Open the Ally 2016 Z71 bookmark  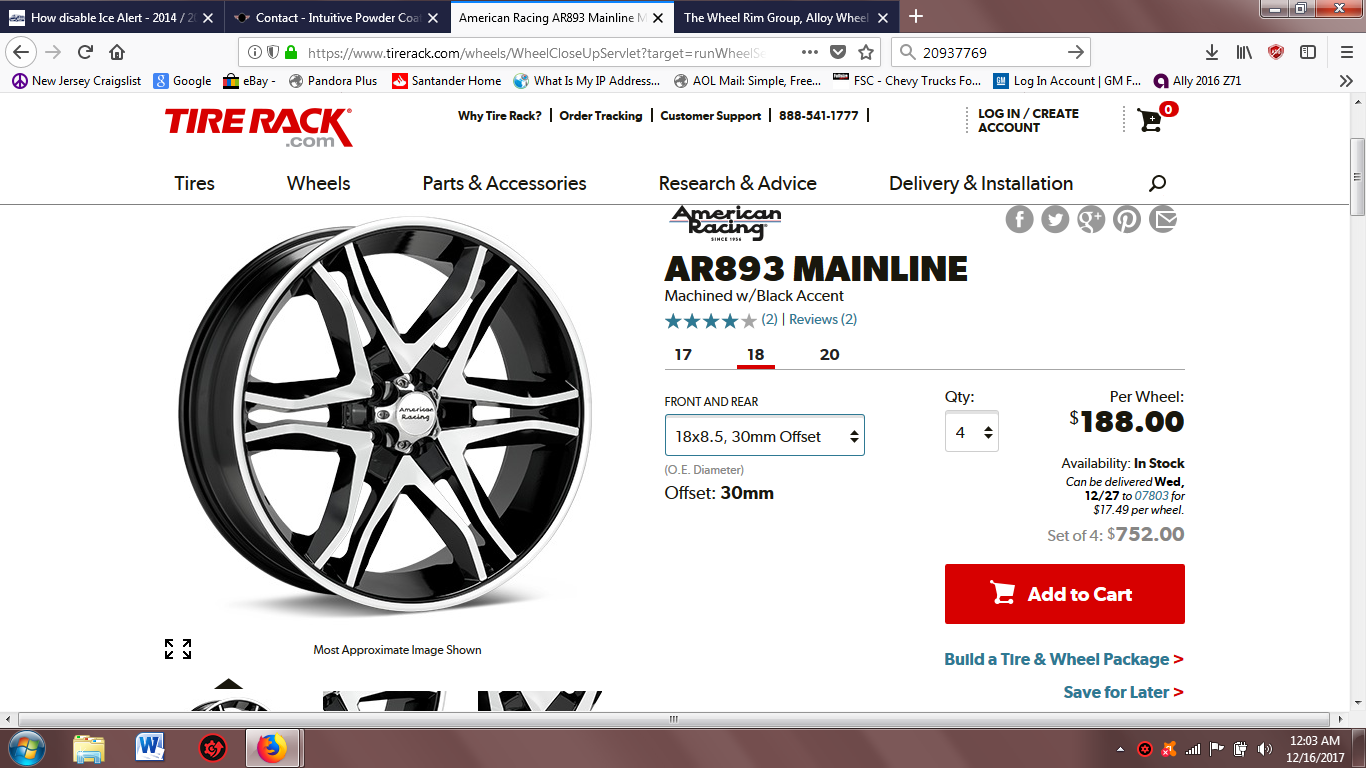coord(1197,81)
